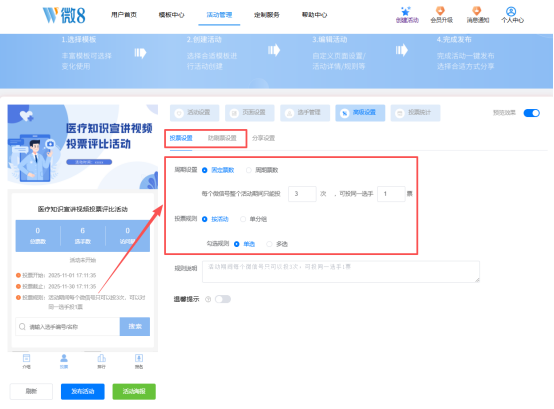
Task: Toggle the 预览效果 switch
Action: [531, 113]
